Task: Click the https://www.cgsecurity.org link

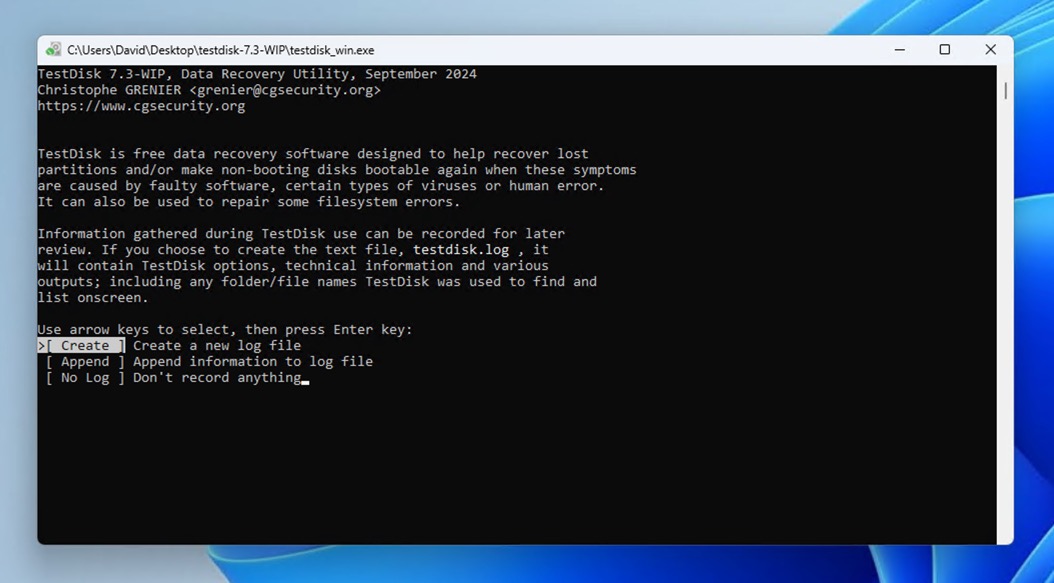Action: pyautogui.click(x=141, y=105)
